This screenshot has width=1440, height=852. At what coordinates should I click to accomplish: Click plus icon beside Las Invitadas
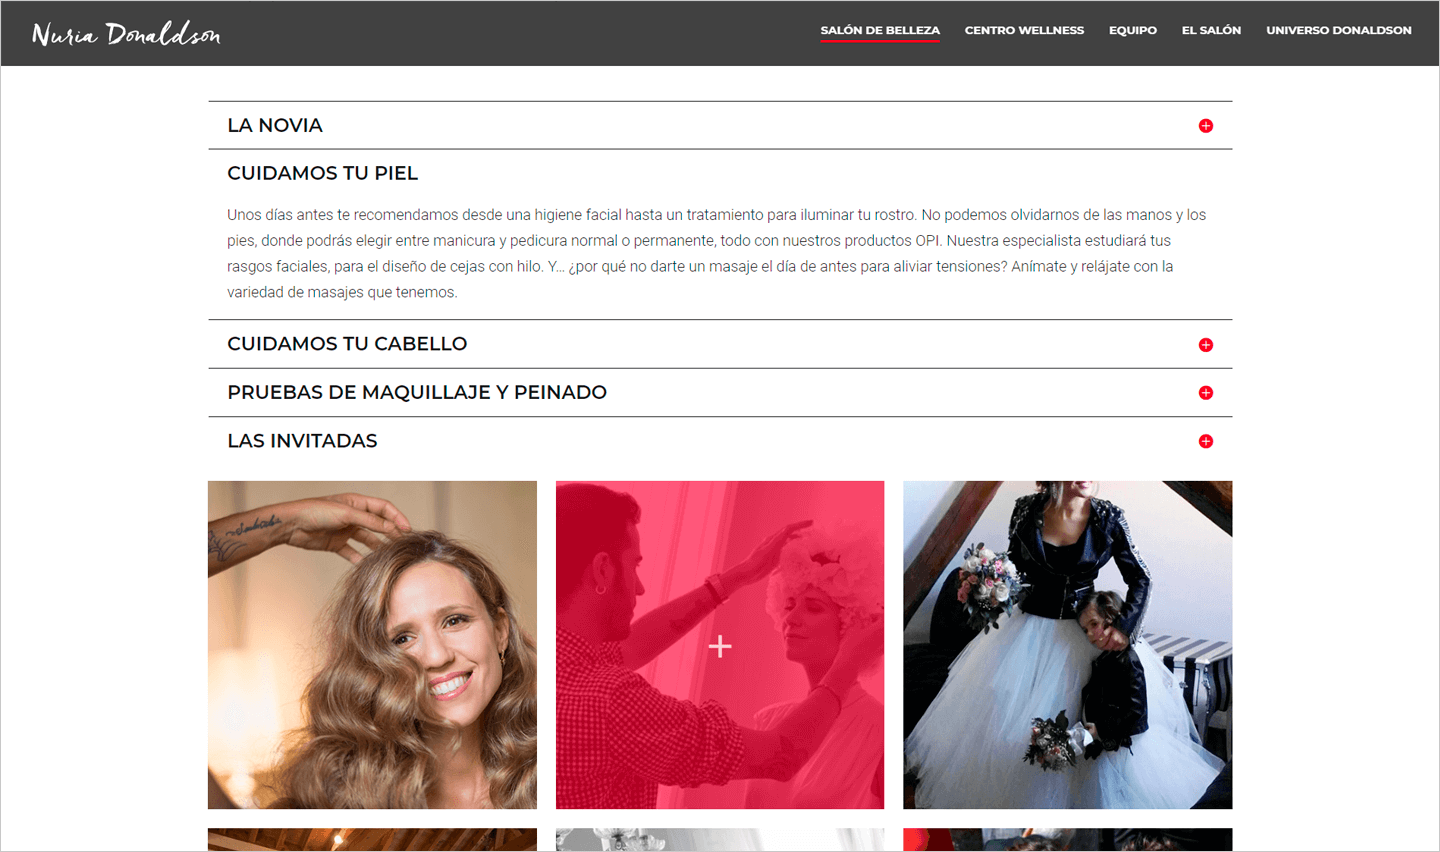[x=1205, y=441]
